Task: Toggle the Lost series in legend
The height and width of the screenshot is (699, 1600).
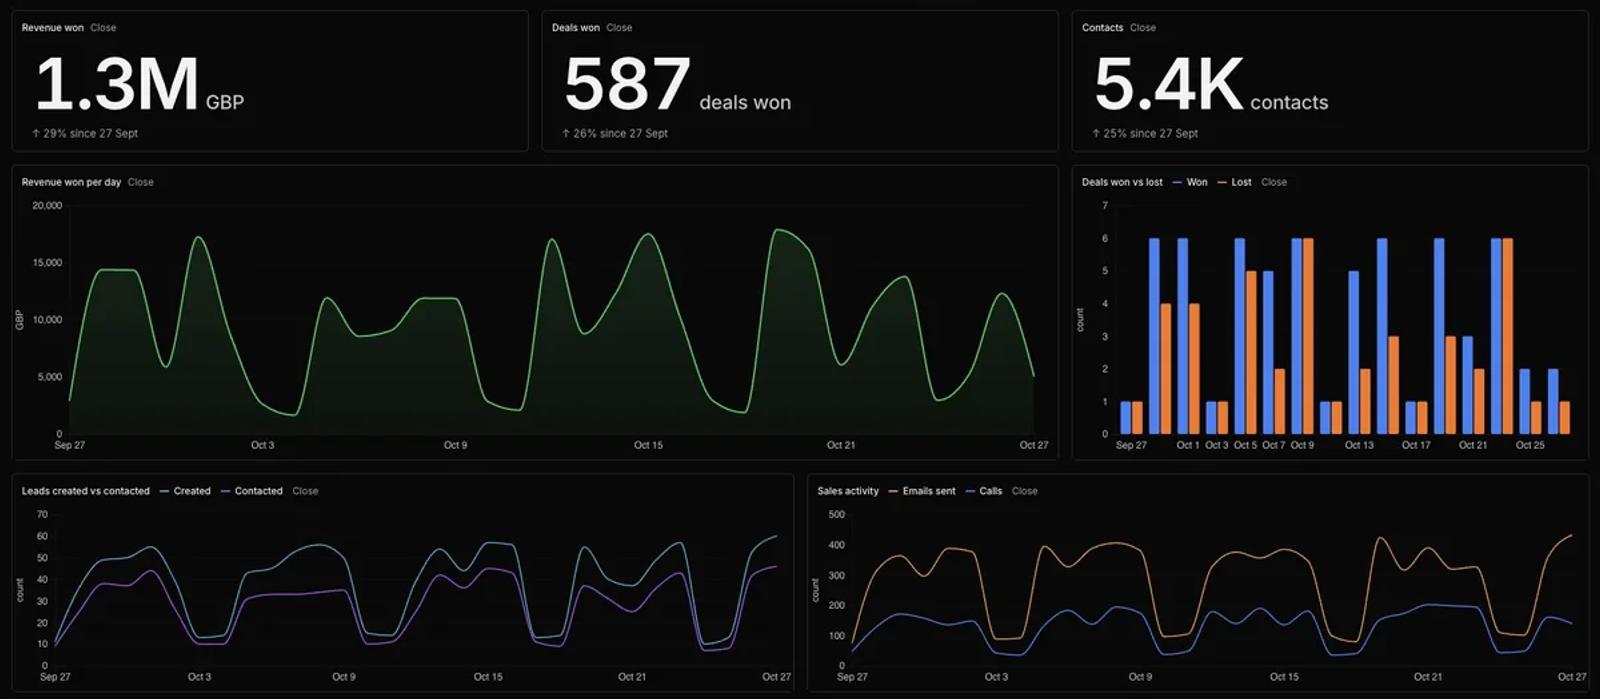Action: point(1235,182)
